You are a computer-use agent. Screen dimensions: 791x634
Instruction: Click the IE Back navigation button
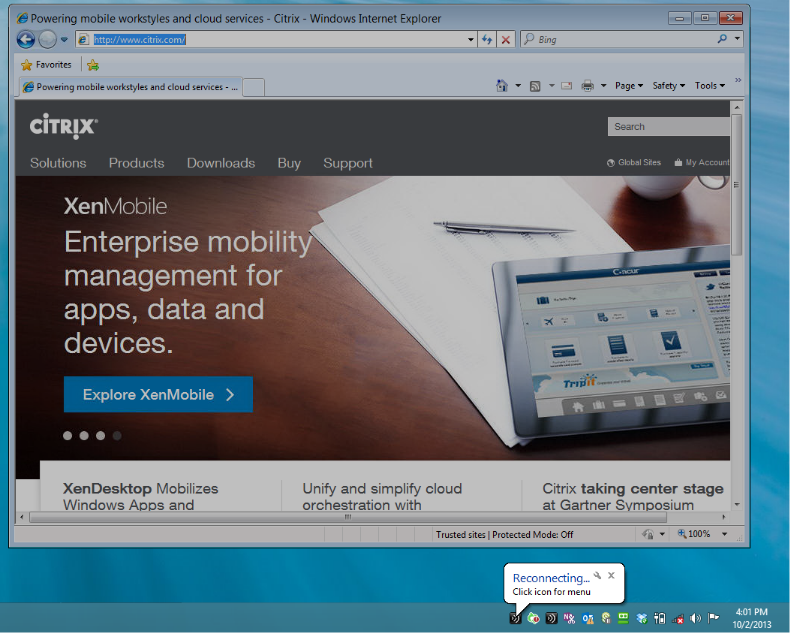point(26,39)
